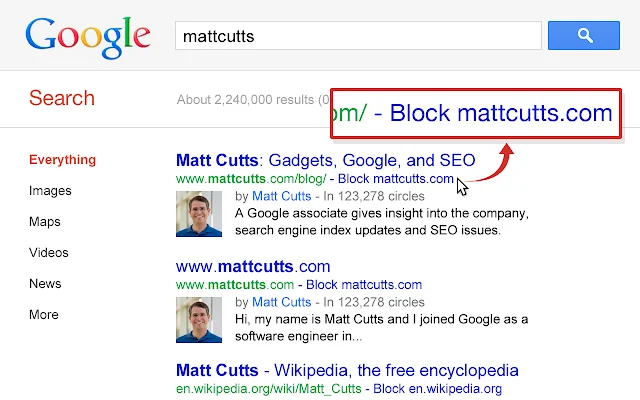Switch to Images results
Viewport: 640px width, 400px height.
(50, 191)
